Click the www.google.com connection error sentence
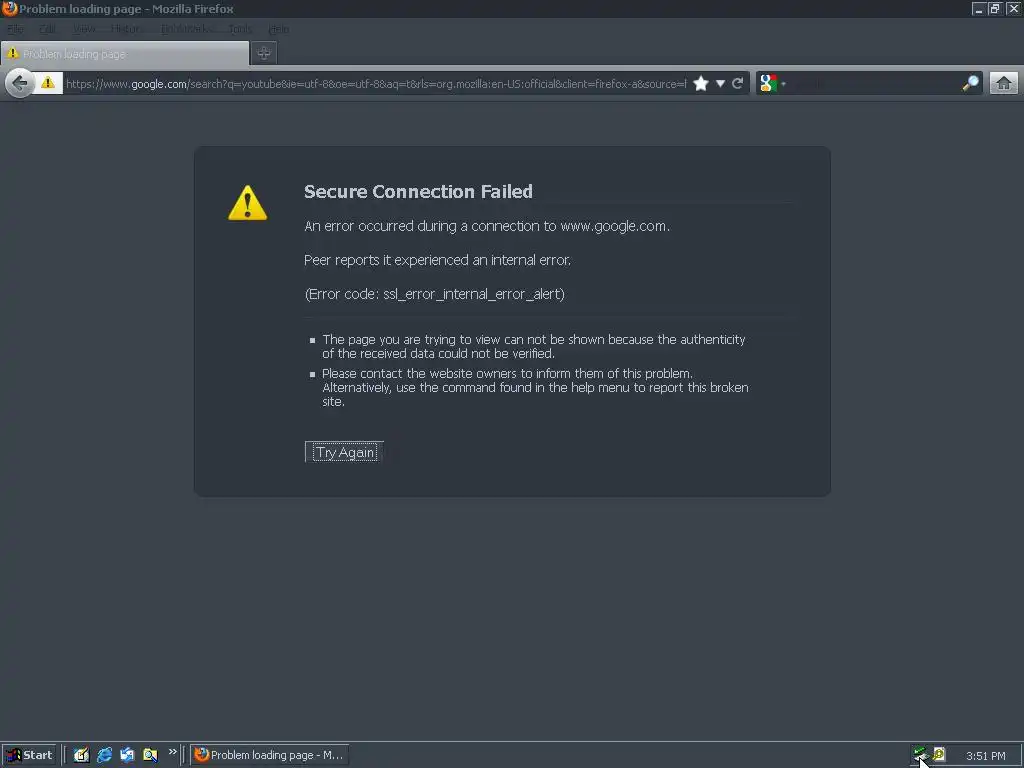Viewport: 1024px width, 768px height. [487, 226]
